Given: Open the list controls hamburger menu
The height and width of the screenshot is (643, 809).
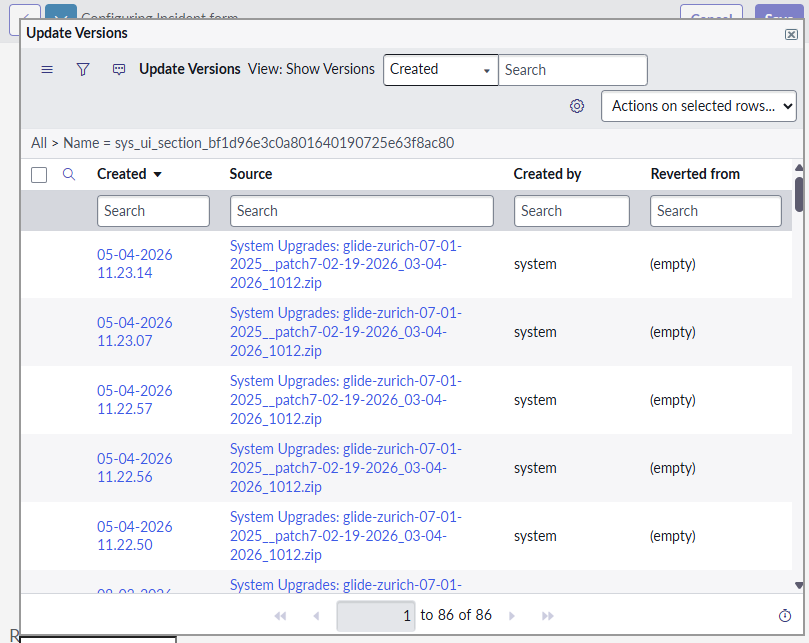Looking at the screenshot, I should (47, 70).
